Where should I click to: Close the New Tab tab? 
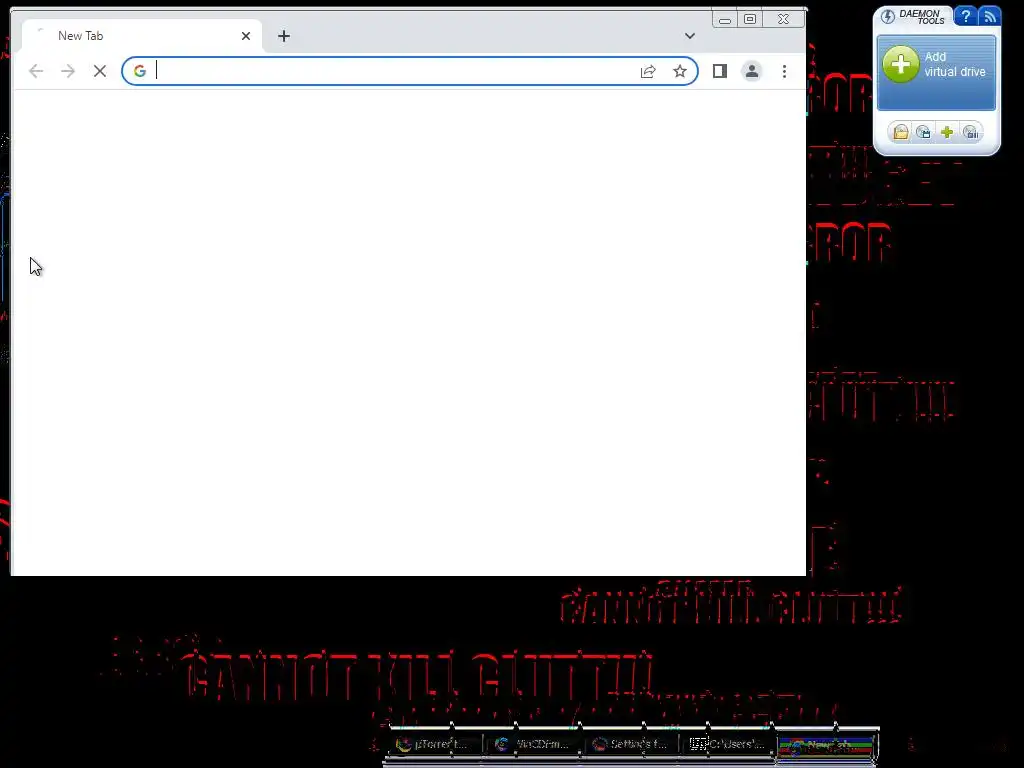246,36
